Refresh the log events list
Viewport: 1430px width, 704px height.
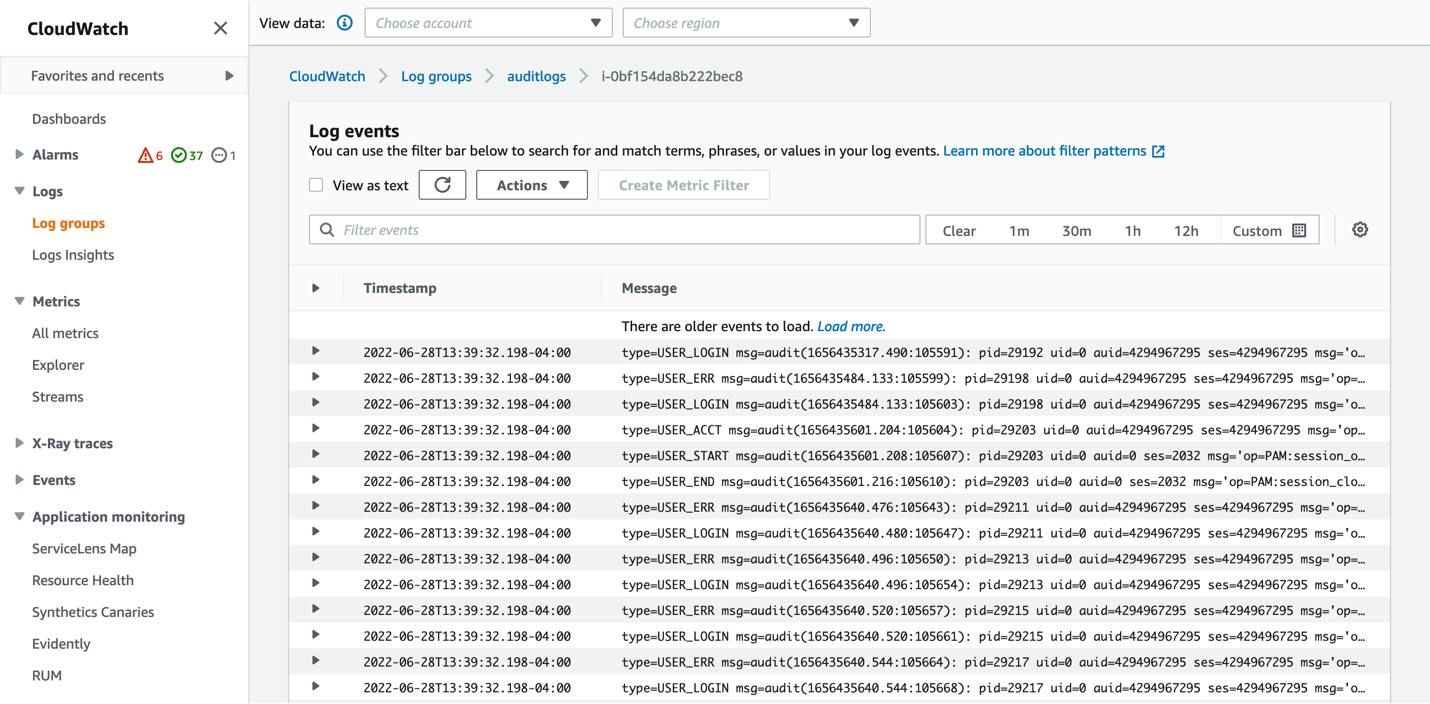click(442, 185)
